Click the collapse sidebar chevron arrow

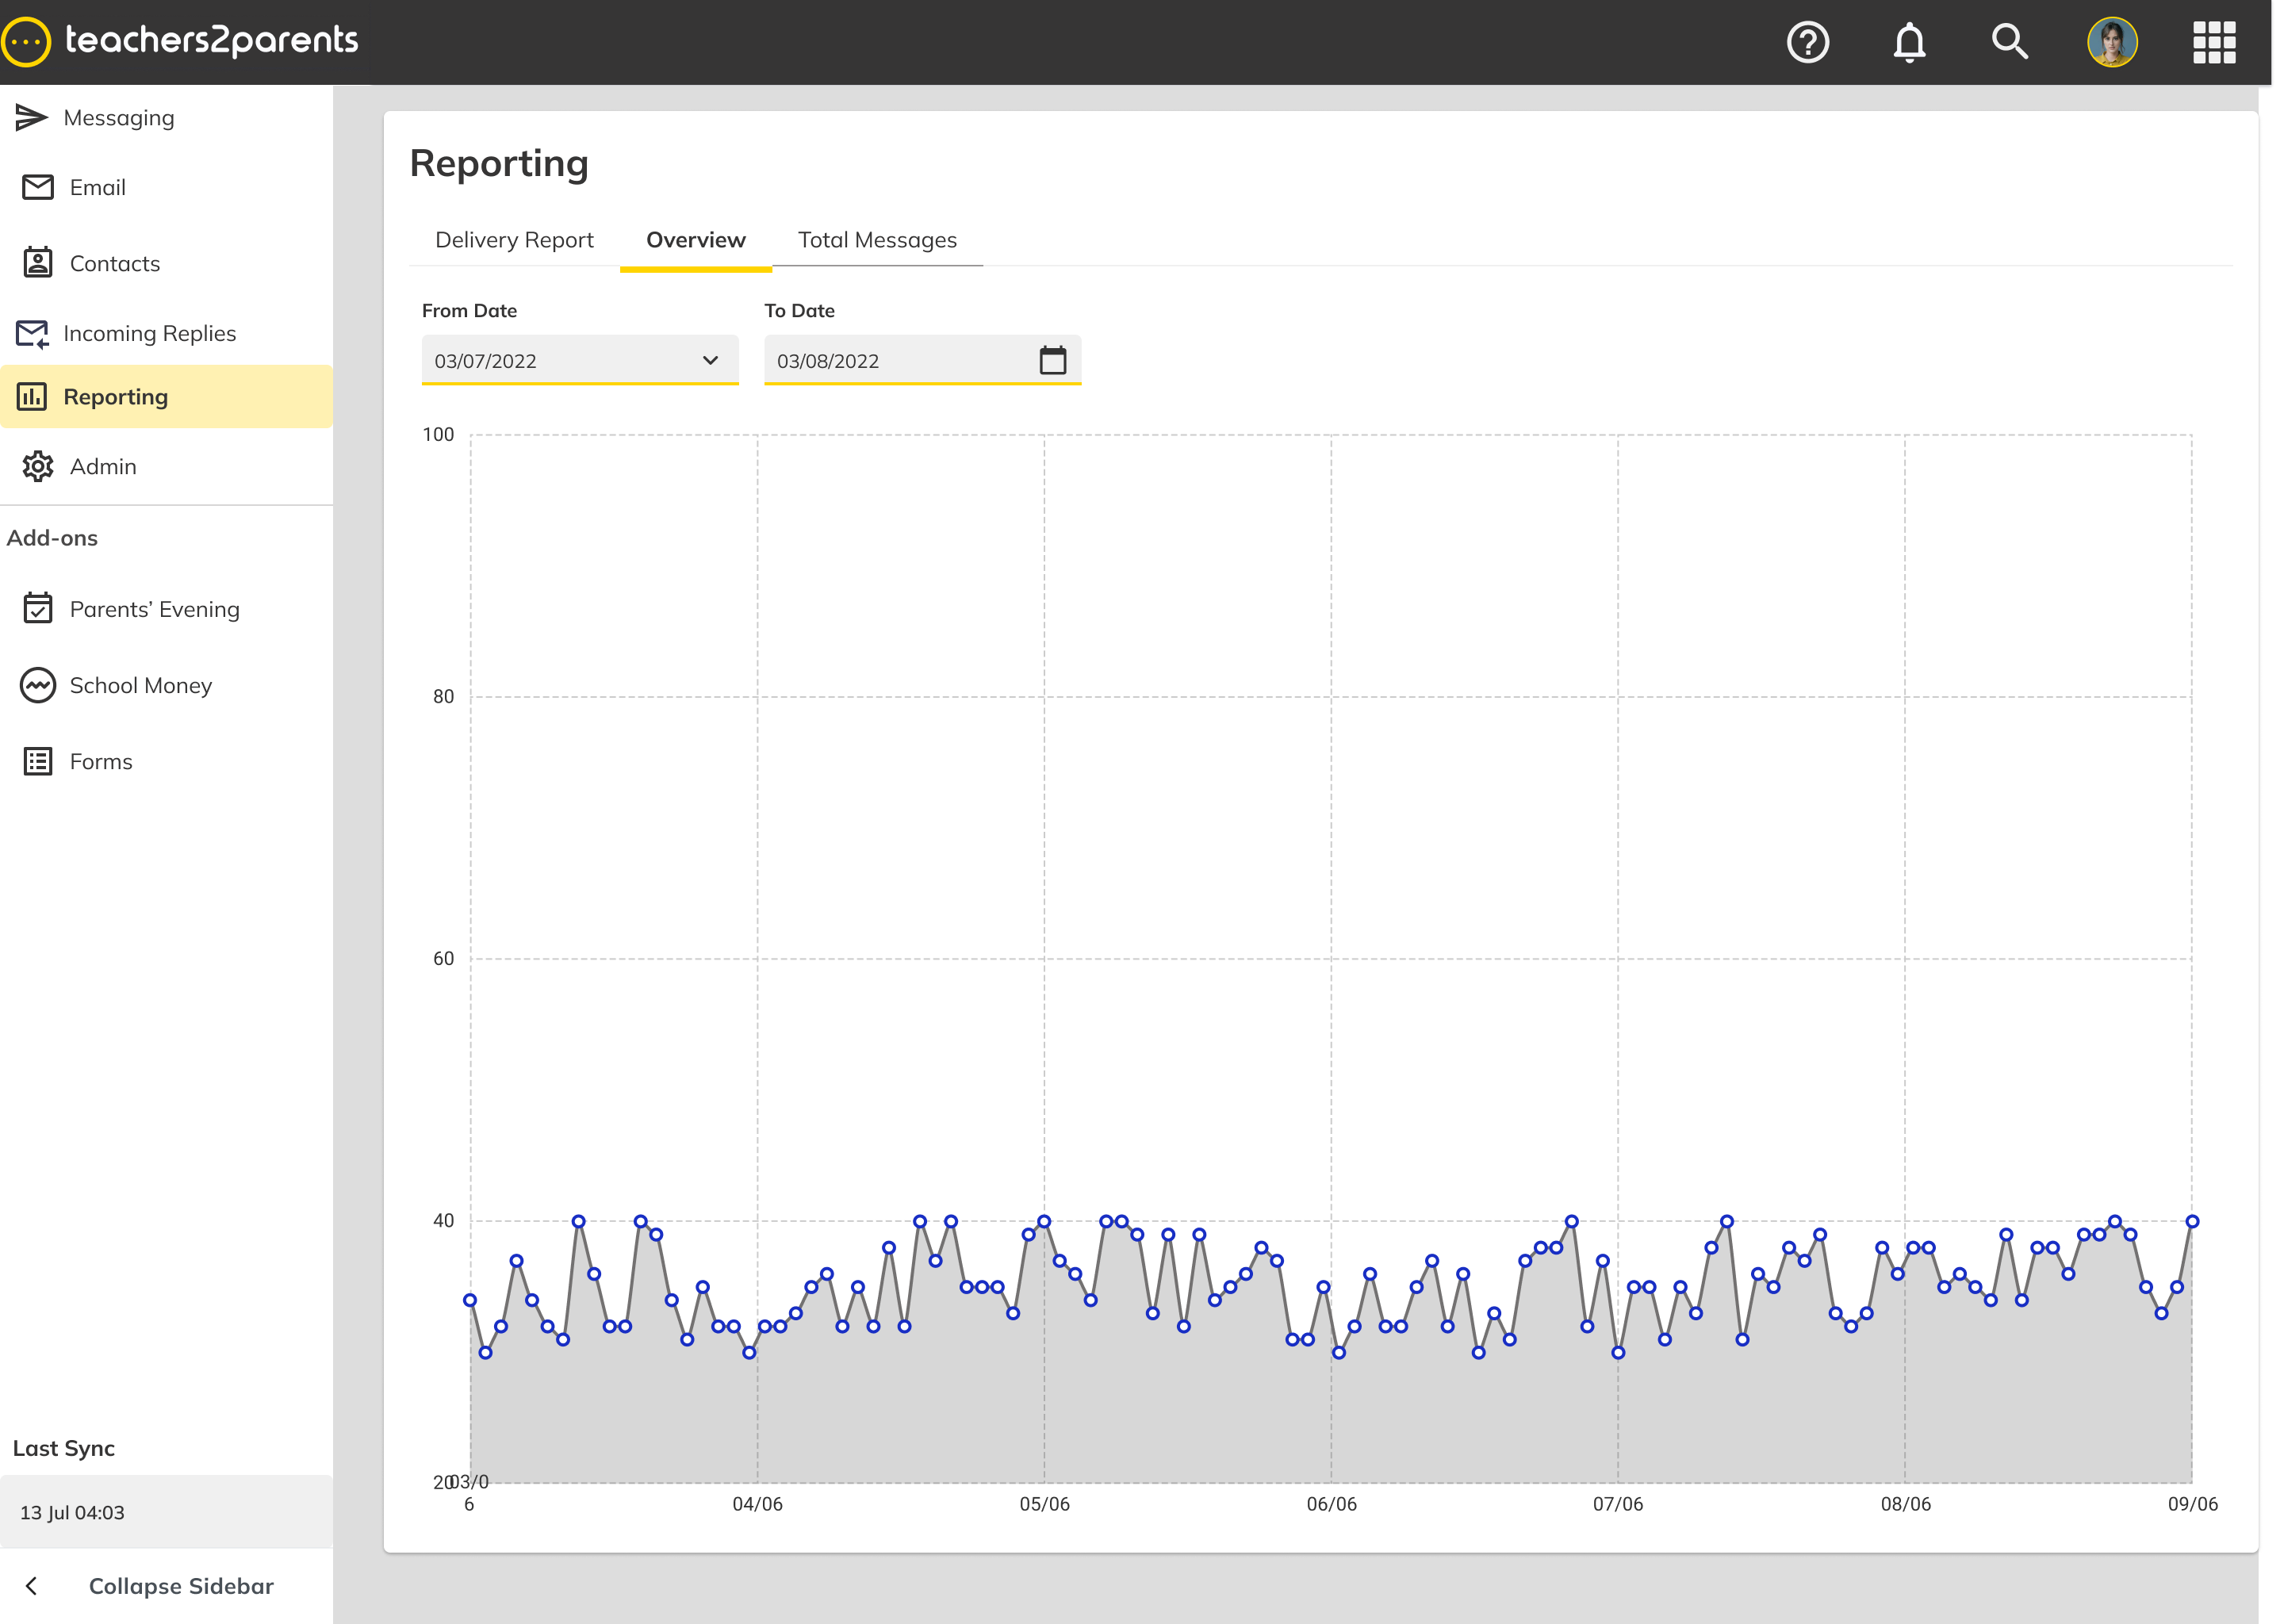tap(32, 1586)
